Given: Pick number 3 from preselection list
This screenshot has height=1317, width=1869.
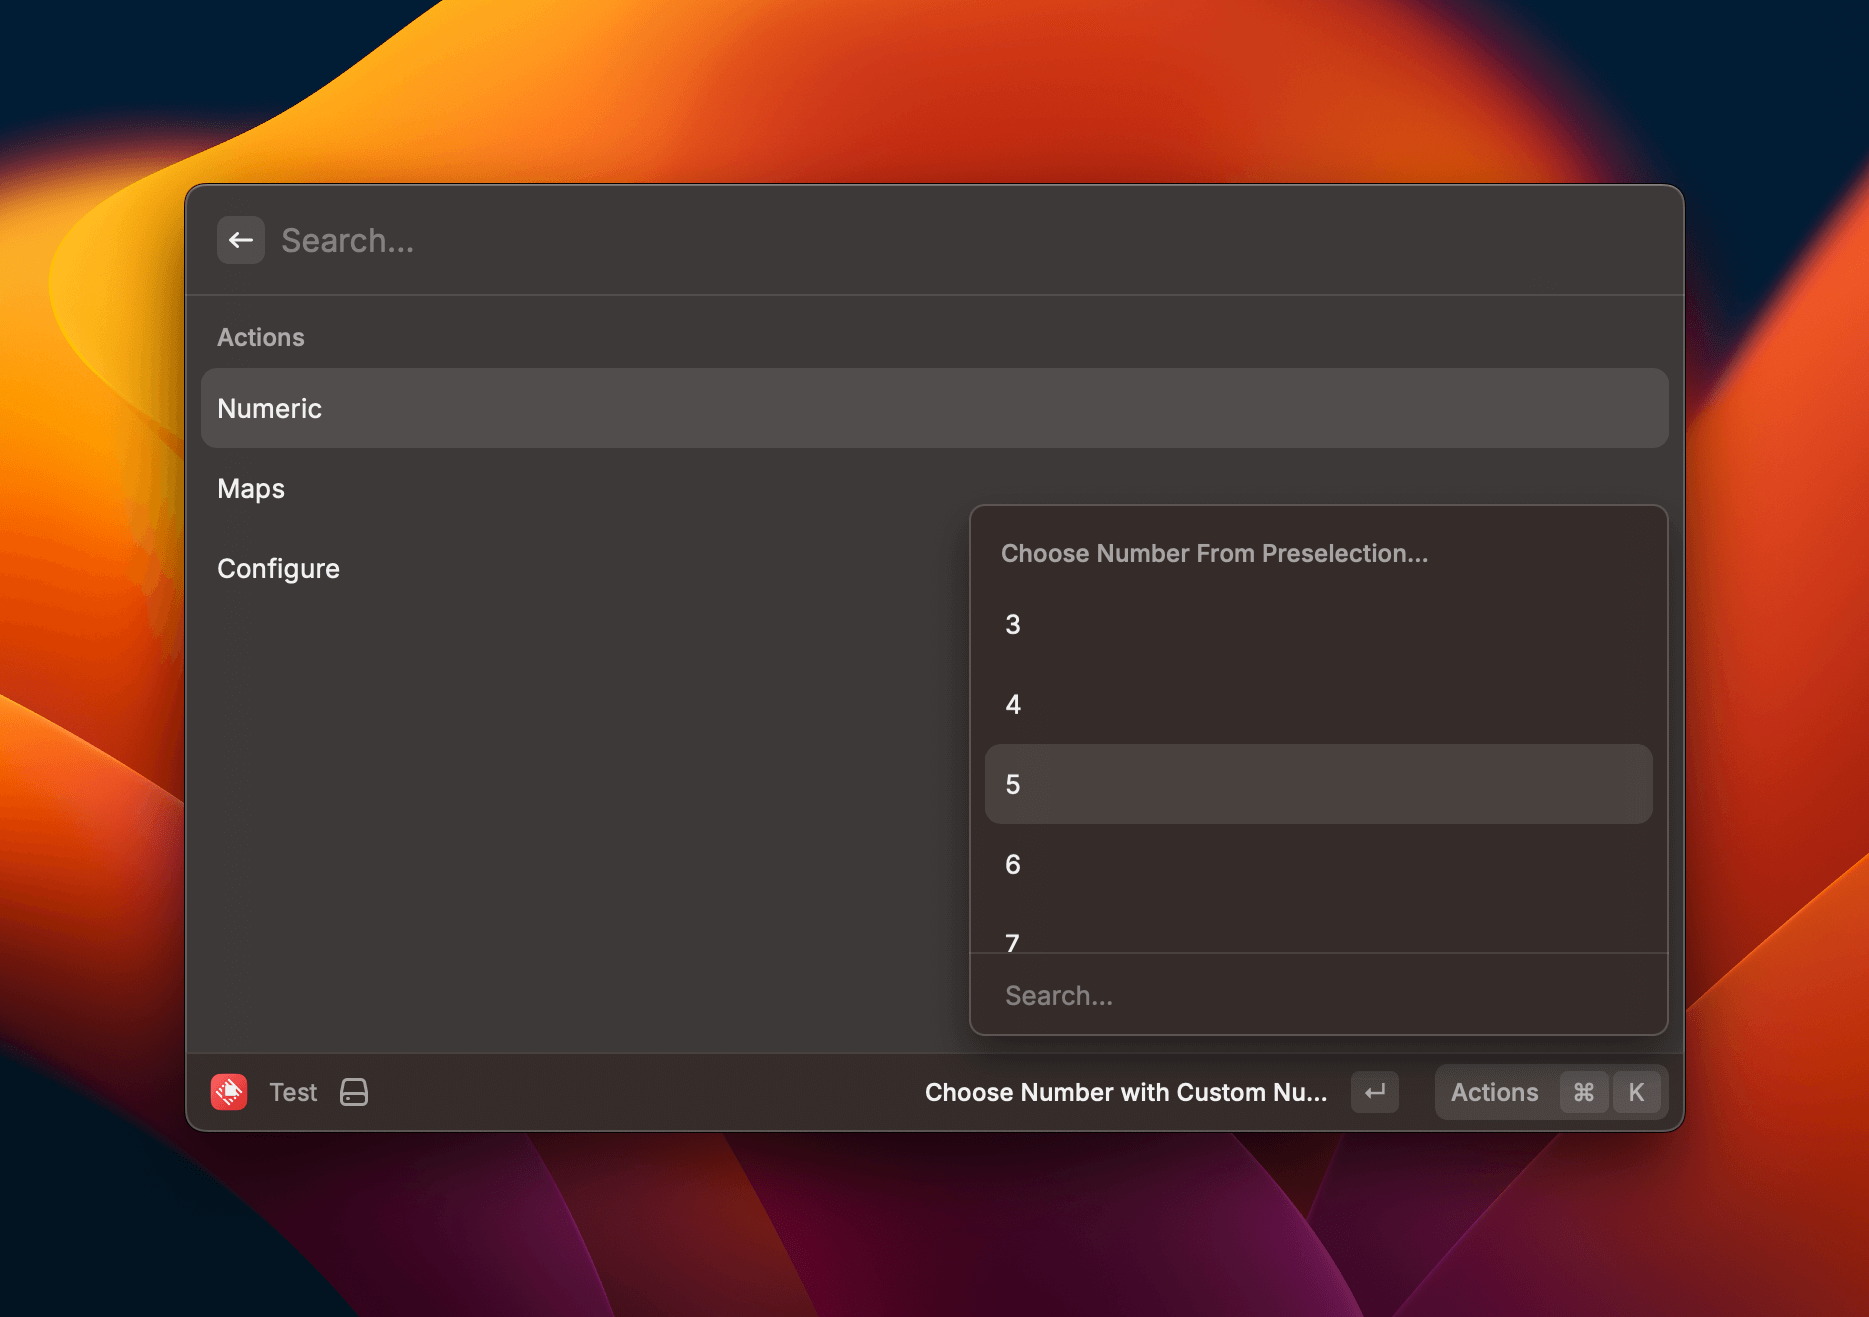Looking at the screenshot, I should coord(1317,624).
